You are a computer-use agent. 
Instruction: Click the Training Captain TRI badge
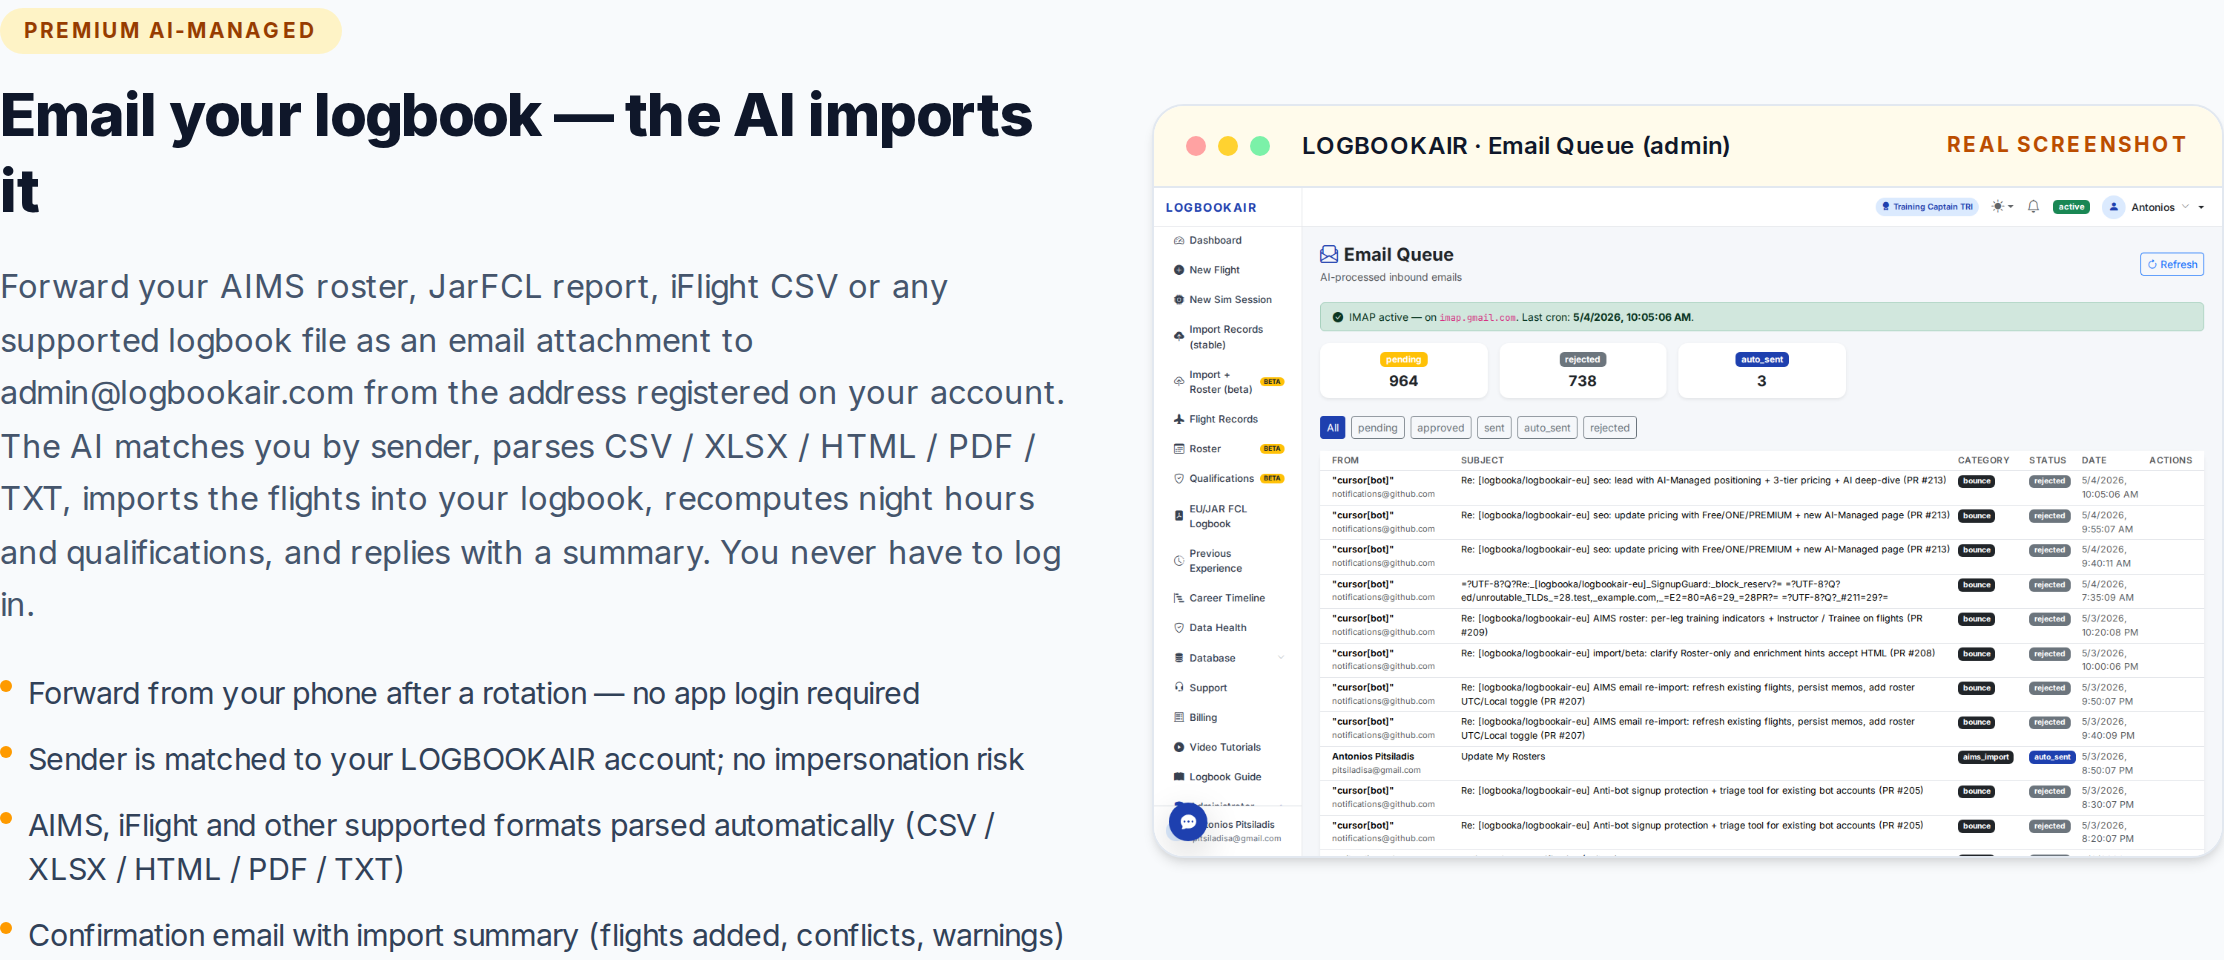click(1927, 207)
